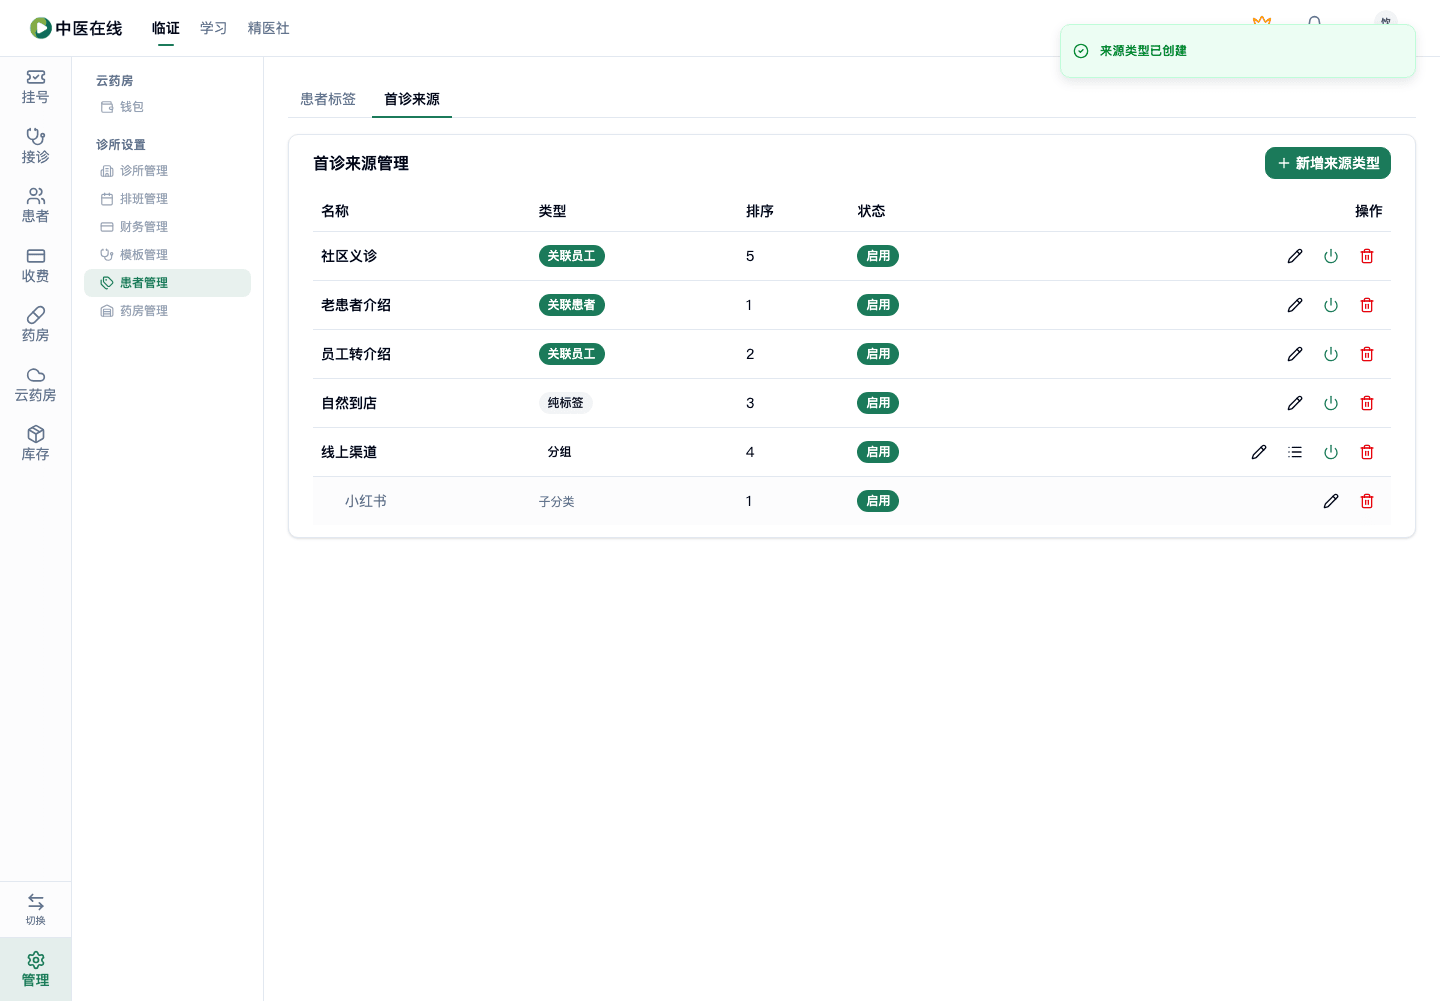Viewport: 1440px width, 1001px height.
Task: Edit the 线上渠道 row
Action: coord(1259,452)
